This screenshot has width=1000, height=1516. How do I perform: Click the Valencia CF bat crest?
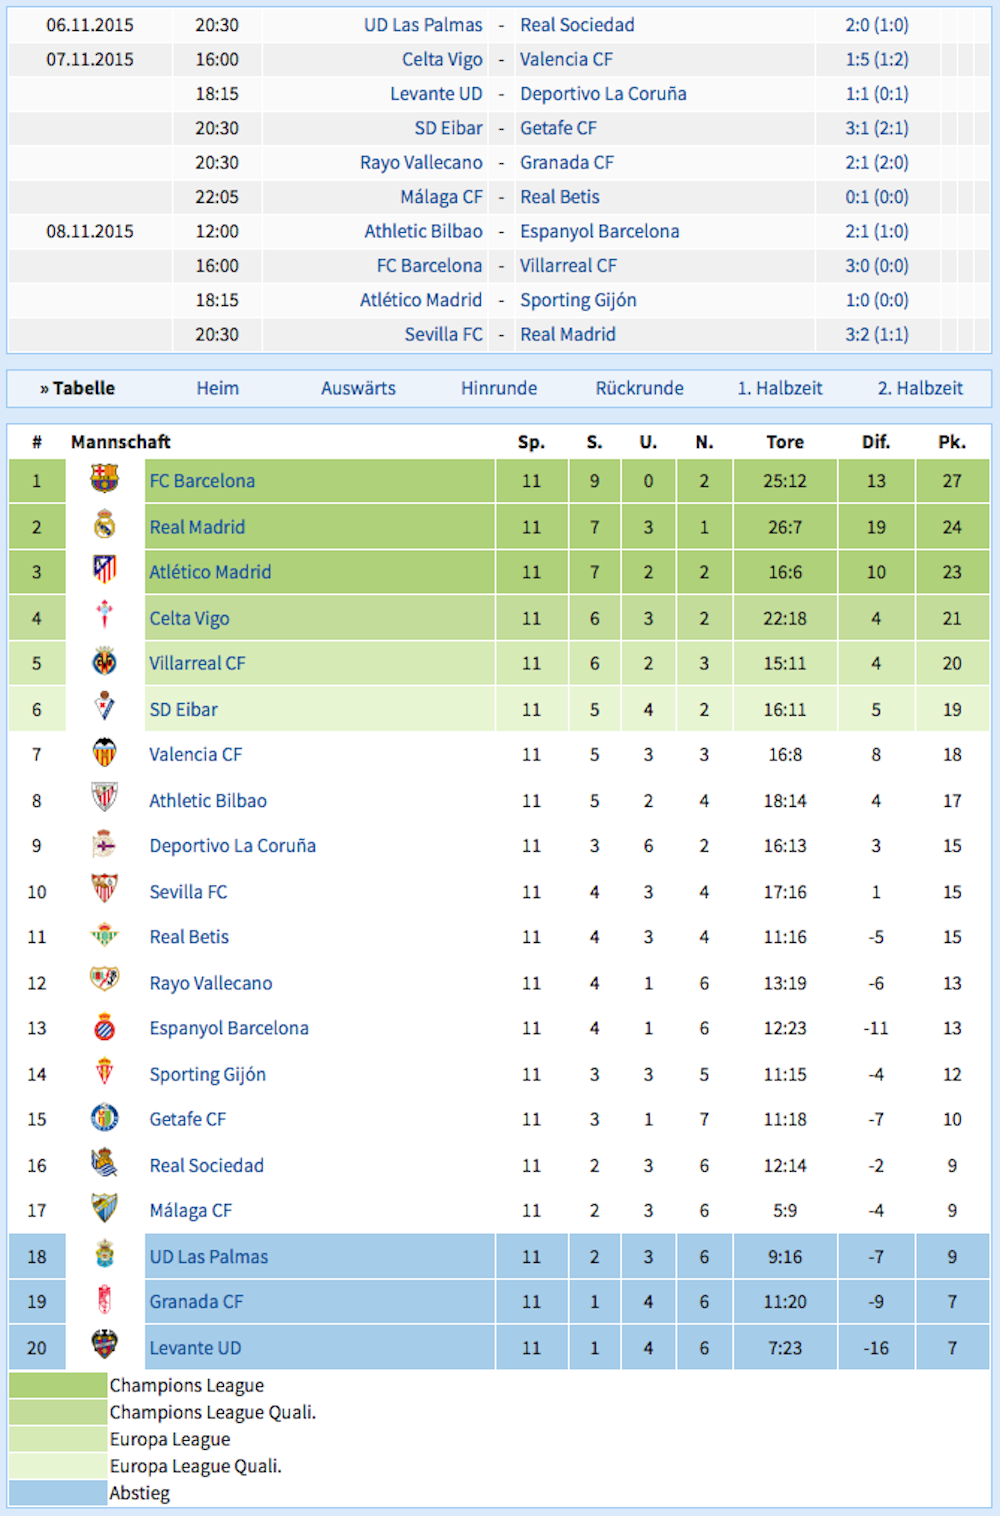[x=104, y=753]
